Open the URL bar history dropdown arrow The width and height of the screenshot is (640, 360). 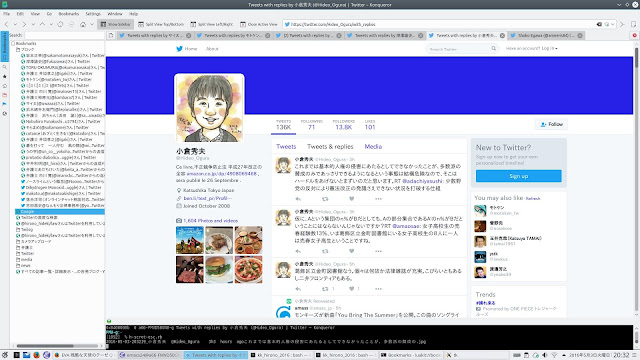(x=613, y=24)
